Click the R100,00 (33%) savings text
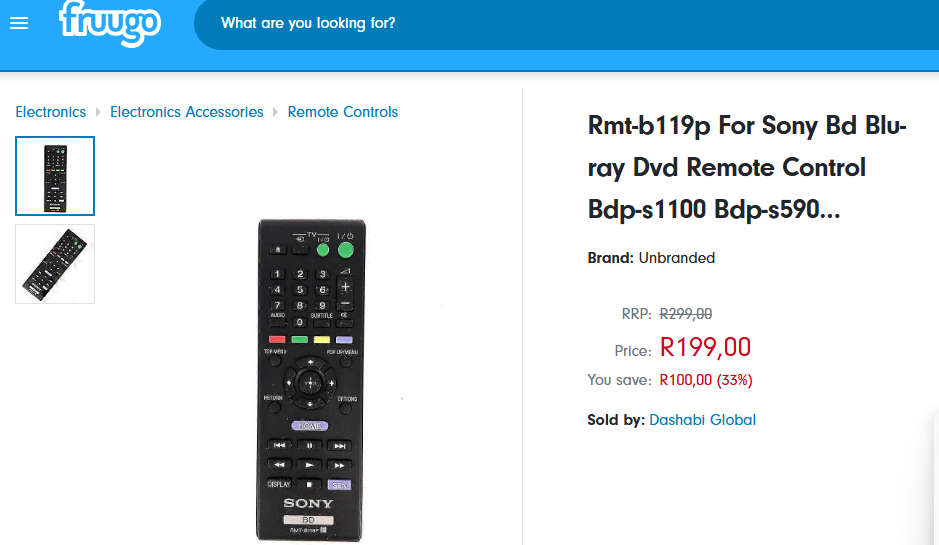 [x=706, y=380]
